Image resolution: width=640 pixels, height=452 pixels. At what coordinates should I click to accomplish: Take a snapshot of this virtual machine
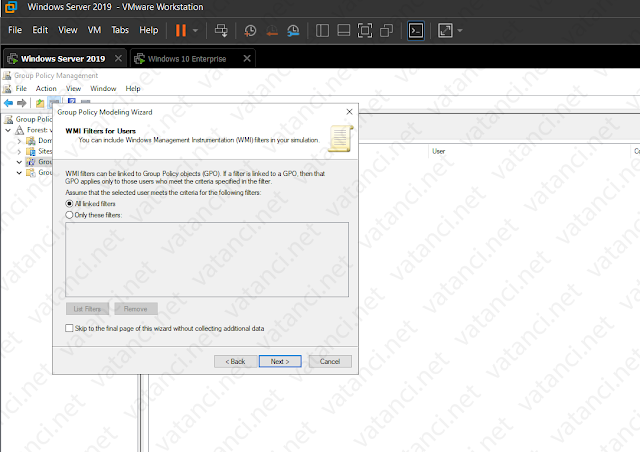[250, 30]
